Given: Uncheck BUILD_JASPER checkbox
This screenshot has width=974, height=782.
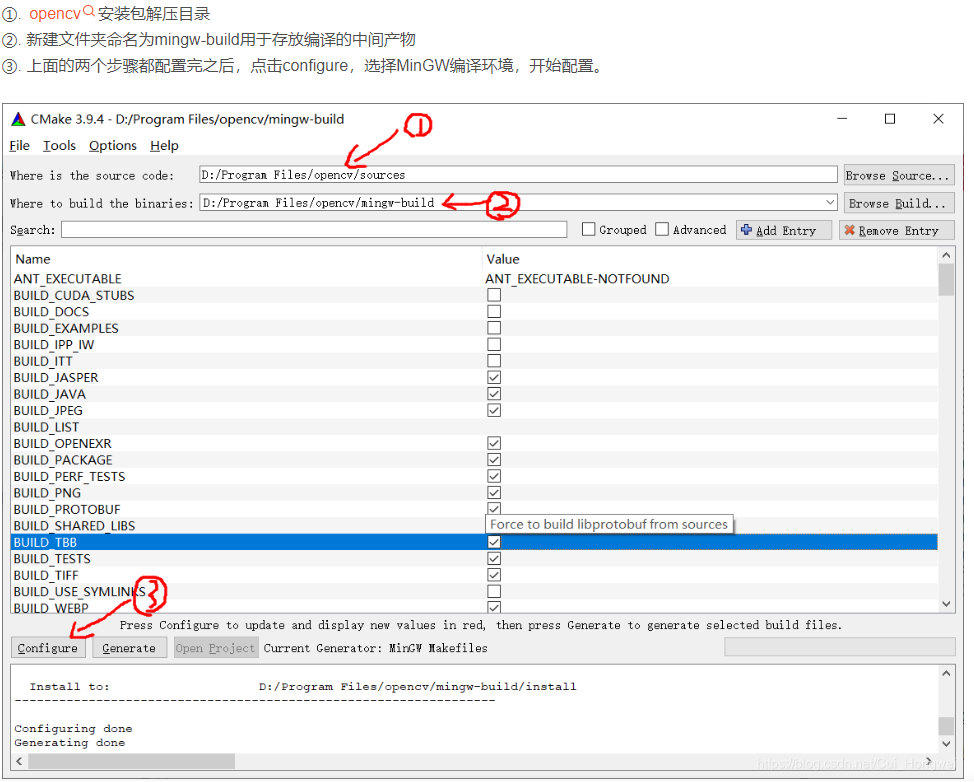Looking at the screenshot, I should pos(494,377).
